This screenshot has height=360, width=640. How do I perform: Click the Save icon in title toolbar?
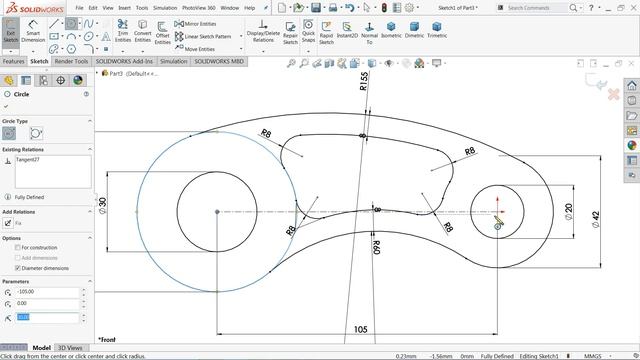[x=316, y=7]
